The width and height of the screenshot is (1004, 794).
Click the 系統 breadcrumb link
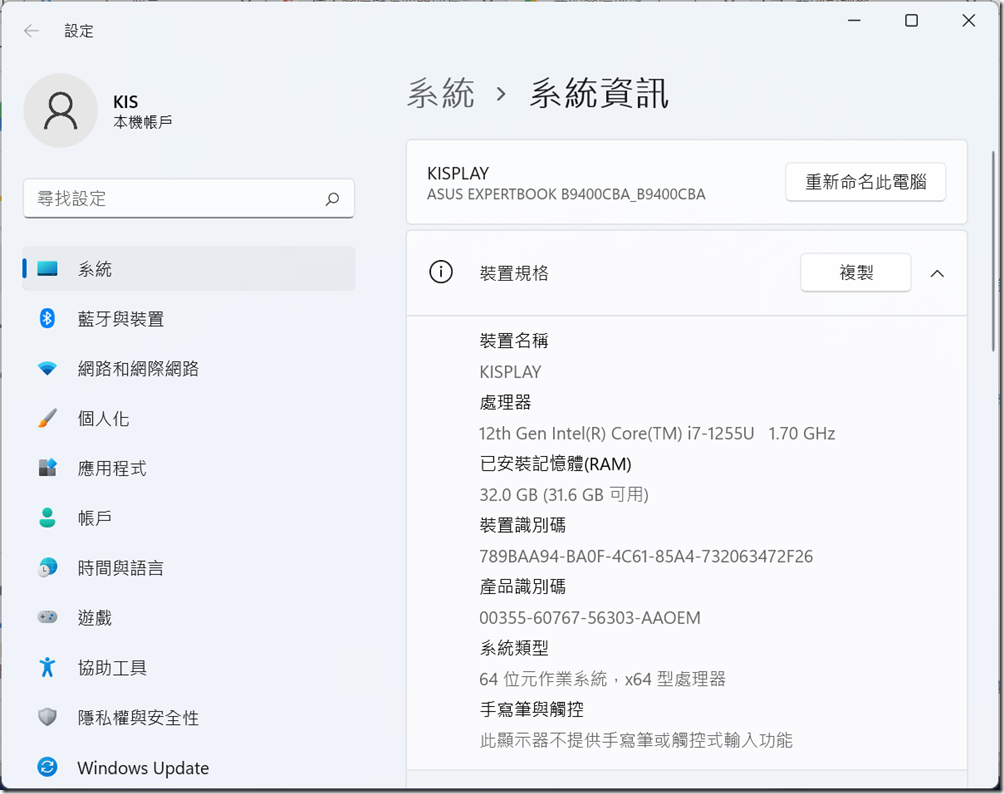point(441,94)
